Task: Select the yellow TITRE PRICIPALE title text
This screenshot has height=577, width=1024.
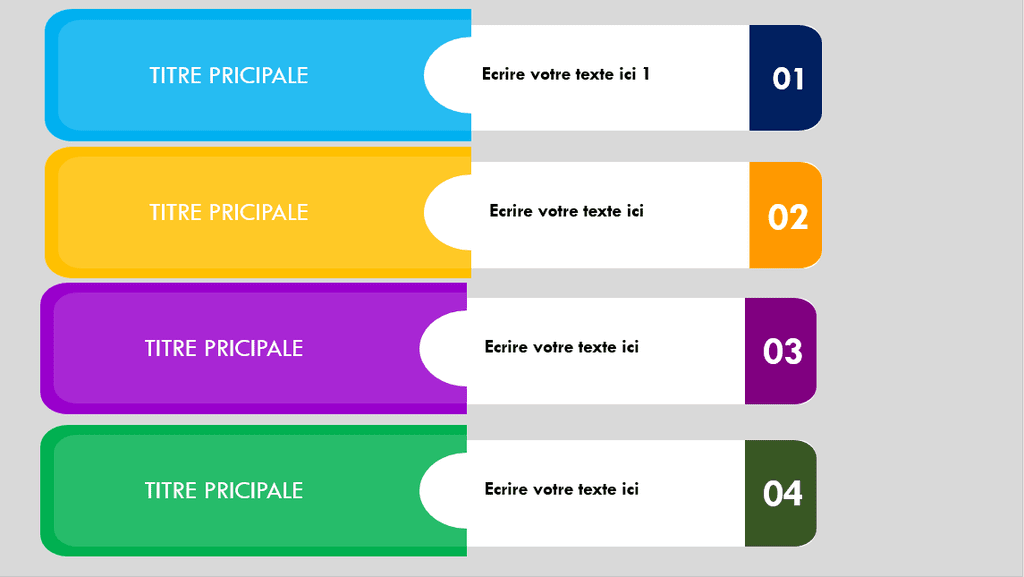Action: click(229, 212)
